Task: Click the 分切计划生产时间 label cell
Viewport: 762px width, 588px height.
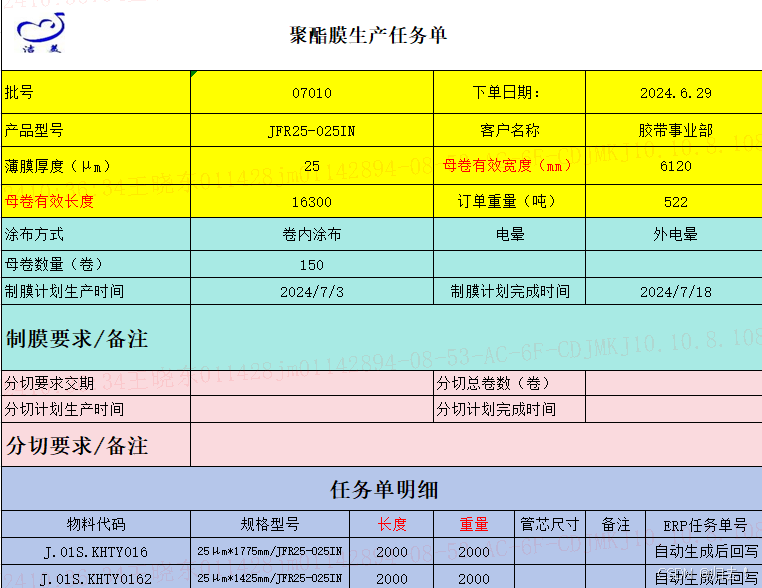Action: coord(96,409)
